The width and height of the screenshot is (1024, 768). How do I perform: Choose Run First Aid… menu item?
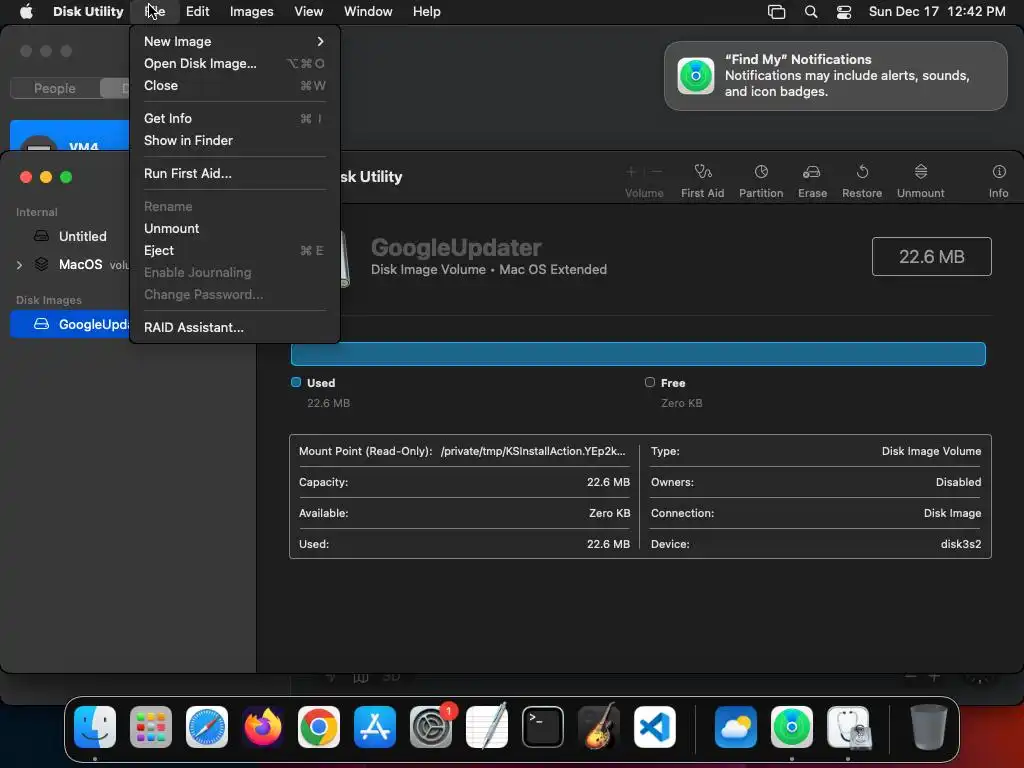pyautogui.click(x=234, y=173)
